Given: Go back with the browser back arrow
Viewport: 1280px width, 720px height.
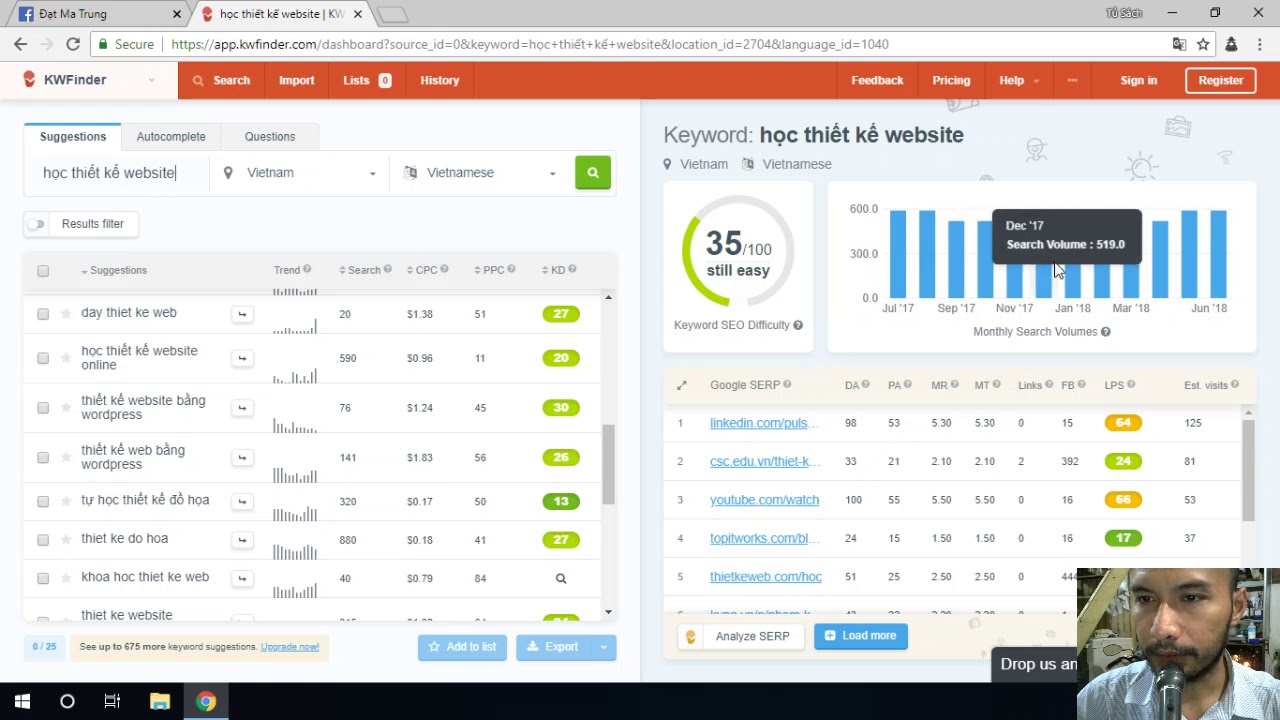Looking at the screenshot, I should (x=20, y=44).
